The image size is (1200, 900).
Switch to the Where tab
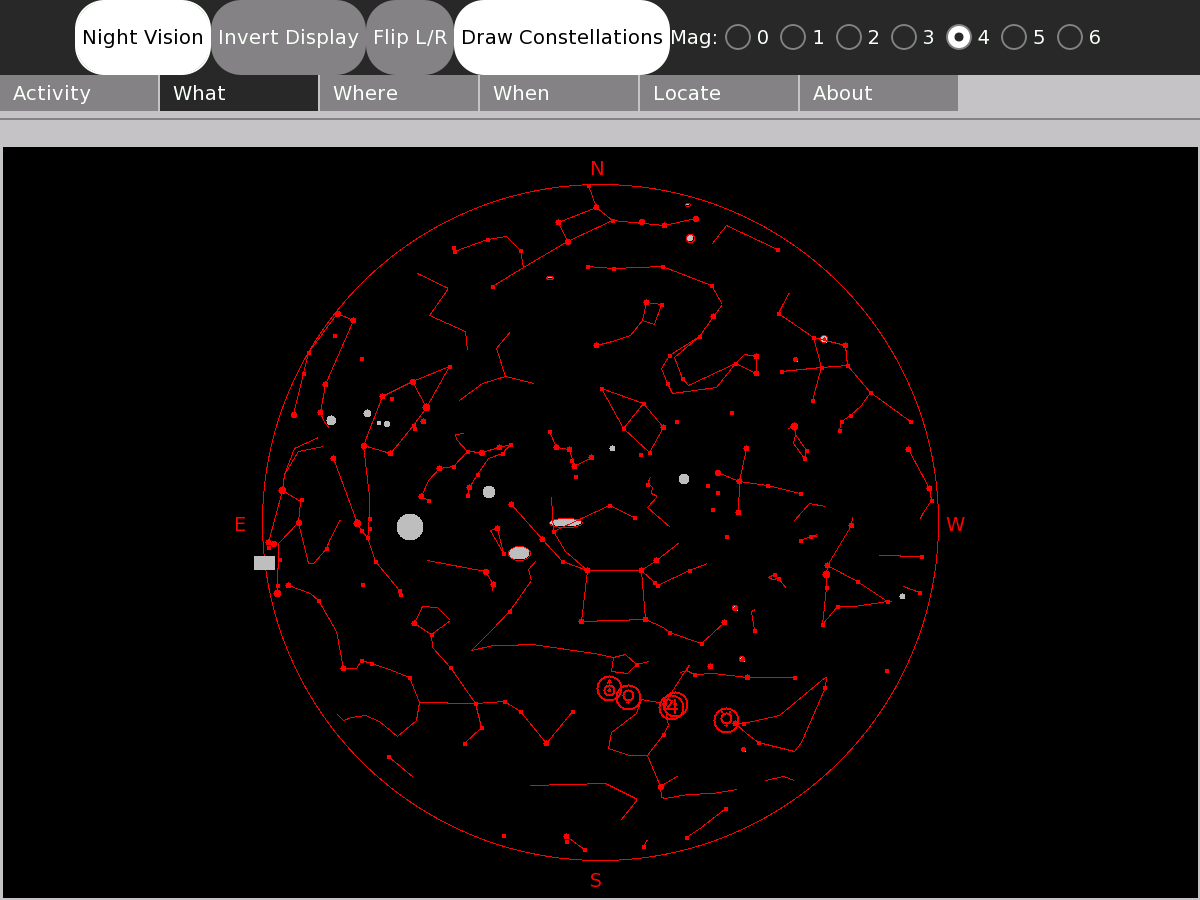(x=399, y=93)
